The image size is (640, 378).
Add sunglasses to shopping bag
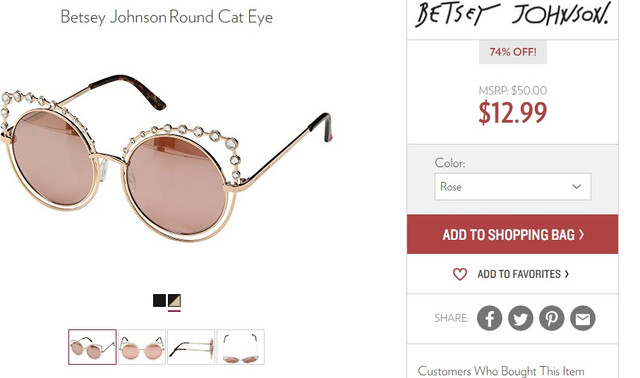(x=513, y=234)
